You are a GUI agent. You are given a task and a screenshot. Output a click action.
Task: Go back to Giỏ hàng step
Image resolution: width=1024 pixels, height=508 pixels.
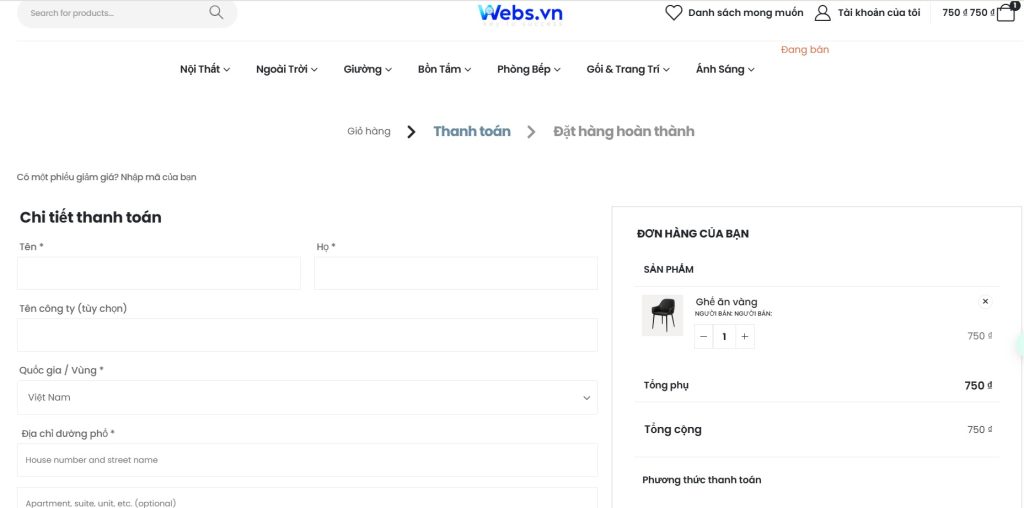point(369,131)
